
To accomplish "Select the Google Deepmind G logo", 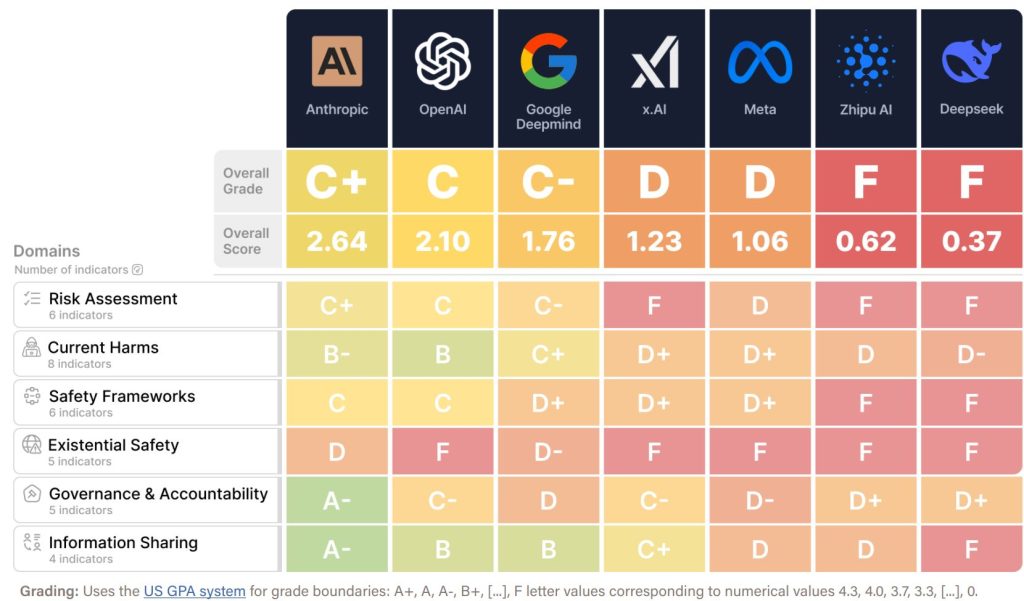I will click(x=549, y=61).
